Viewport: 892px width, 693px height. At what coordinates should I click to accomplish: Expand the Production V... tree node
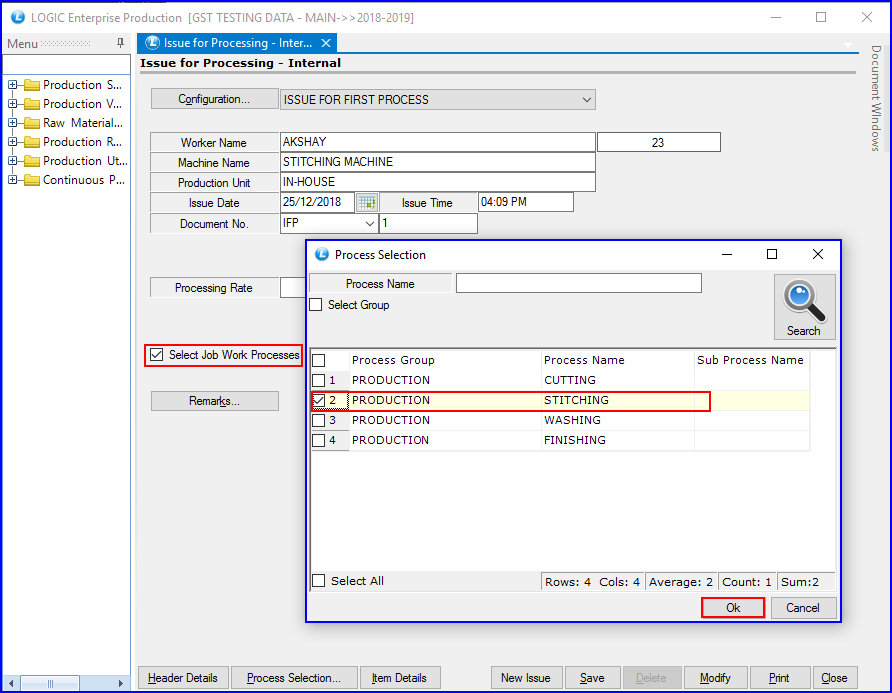click(x=13, y=104)
